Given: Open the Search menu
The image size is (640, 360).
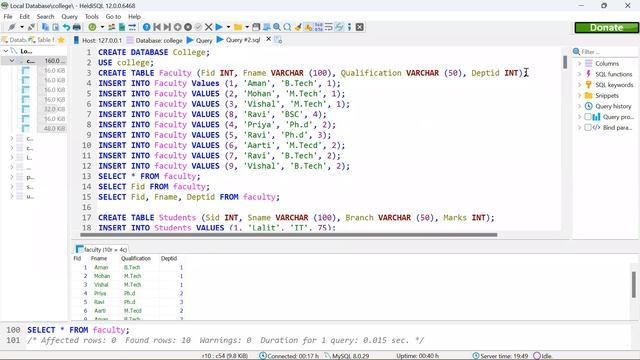Looking at the screenshot, I should [x=45, y=17].
